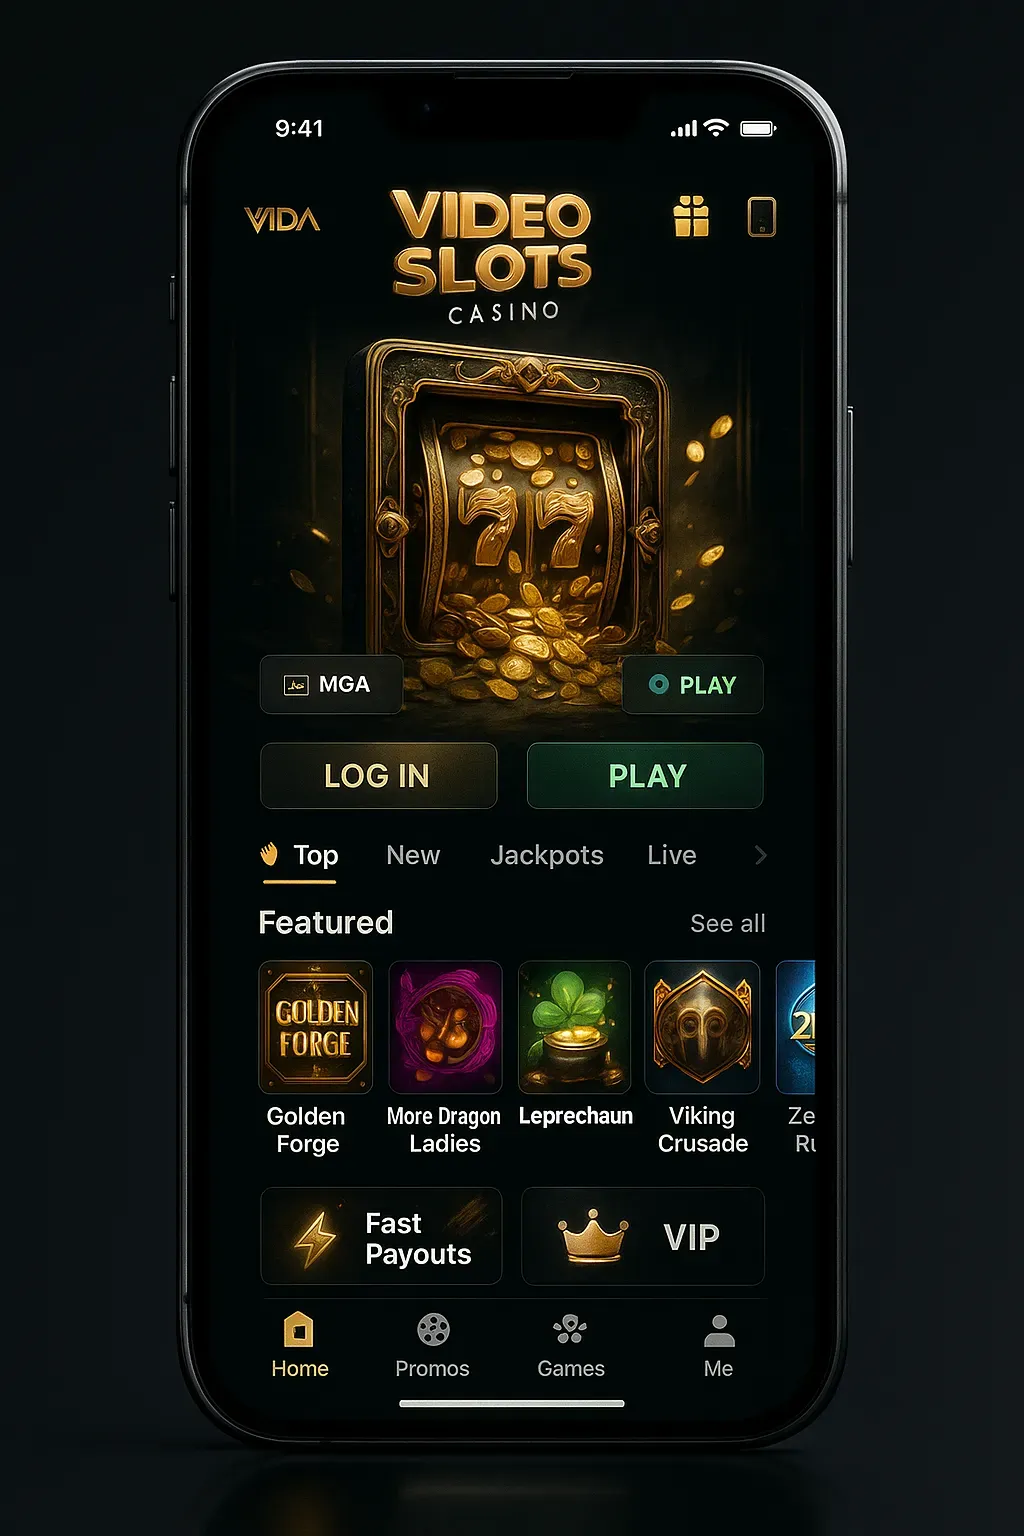Tap the lightning bolt Fast Payouts tile
The width and height of the screenshot is (1024, 1536).
click(381, 1236)
